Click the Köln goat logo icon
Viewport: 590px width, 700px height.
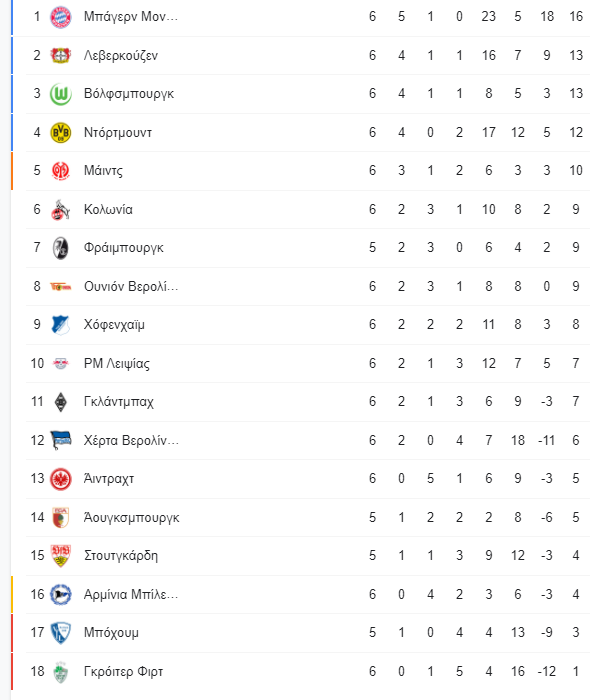tap(60, 209)
